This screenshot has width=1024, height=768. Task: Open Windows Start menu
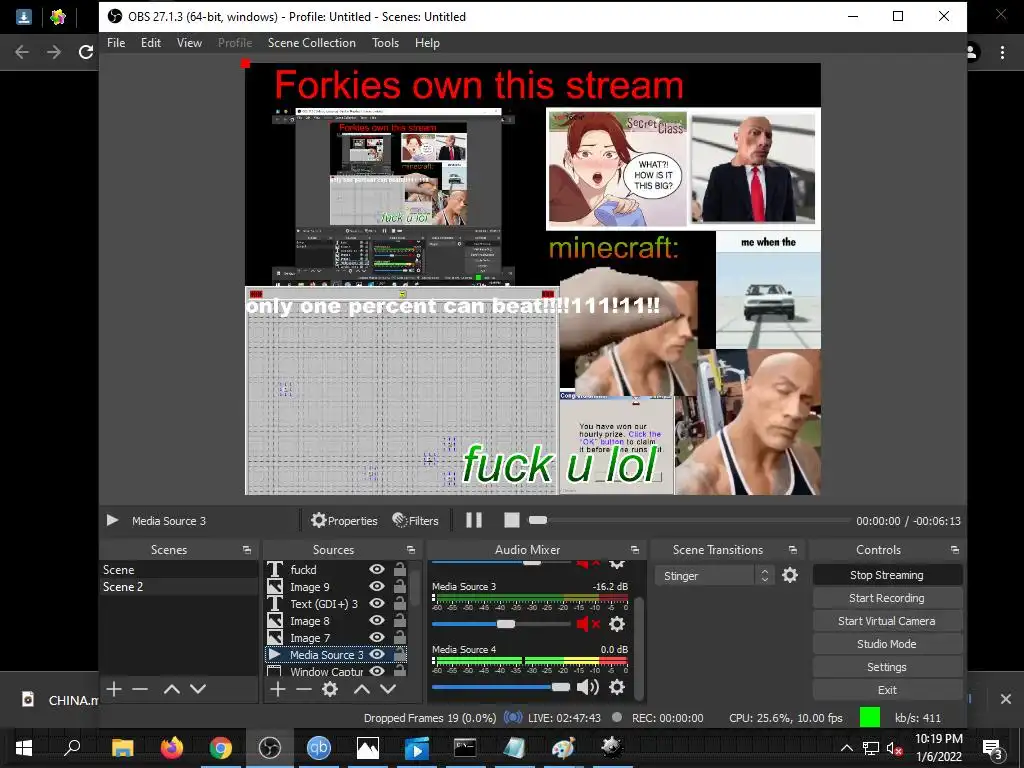[x=24, y=748]
